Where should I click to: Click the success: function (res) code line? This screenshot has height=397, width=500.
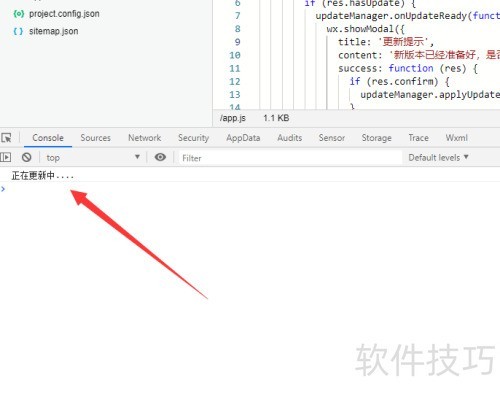coord(408,68)
